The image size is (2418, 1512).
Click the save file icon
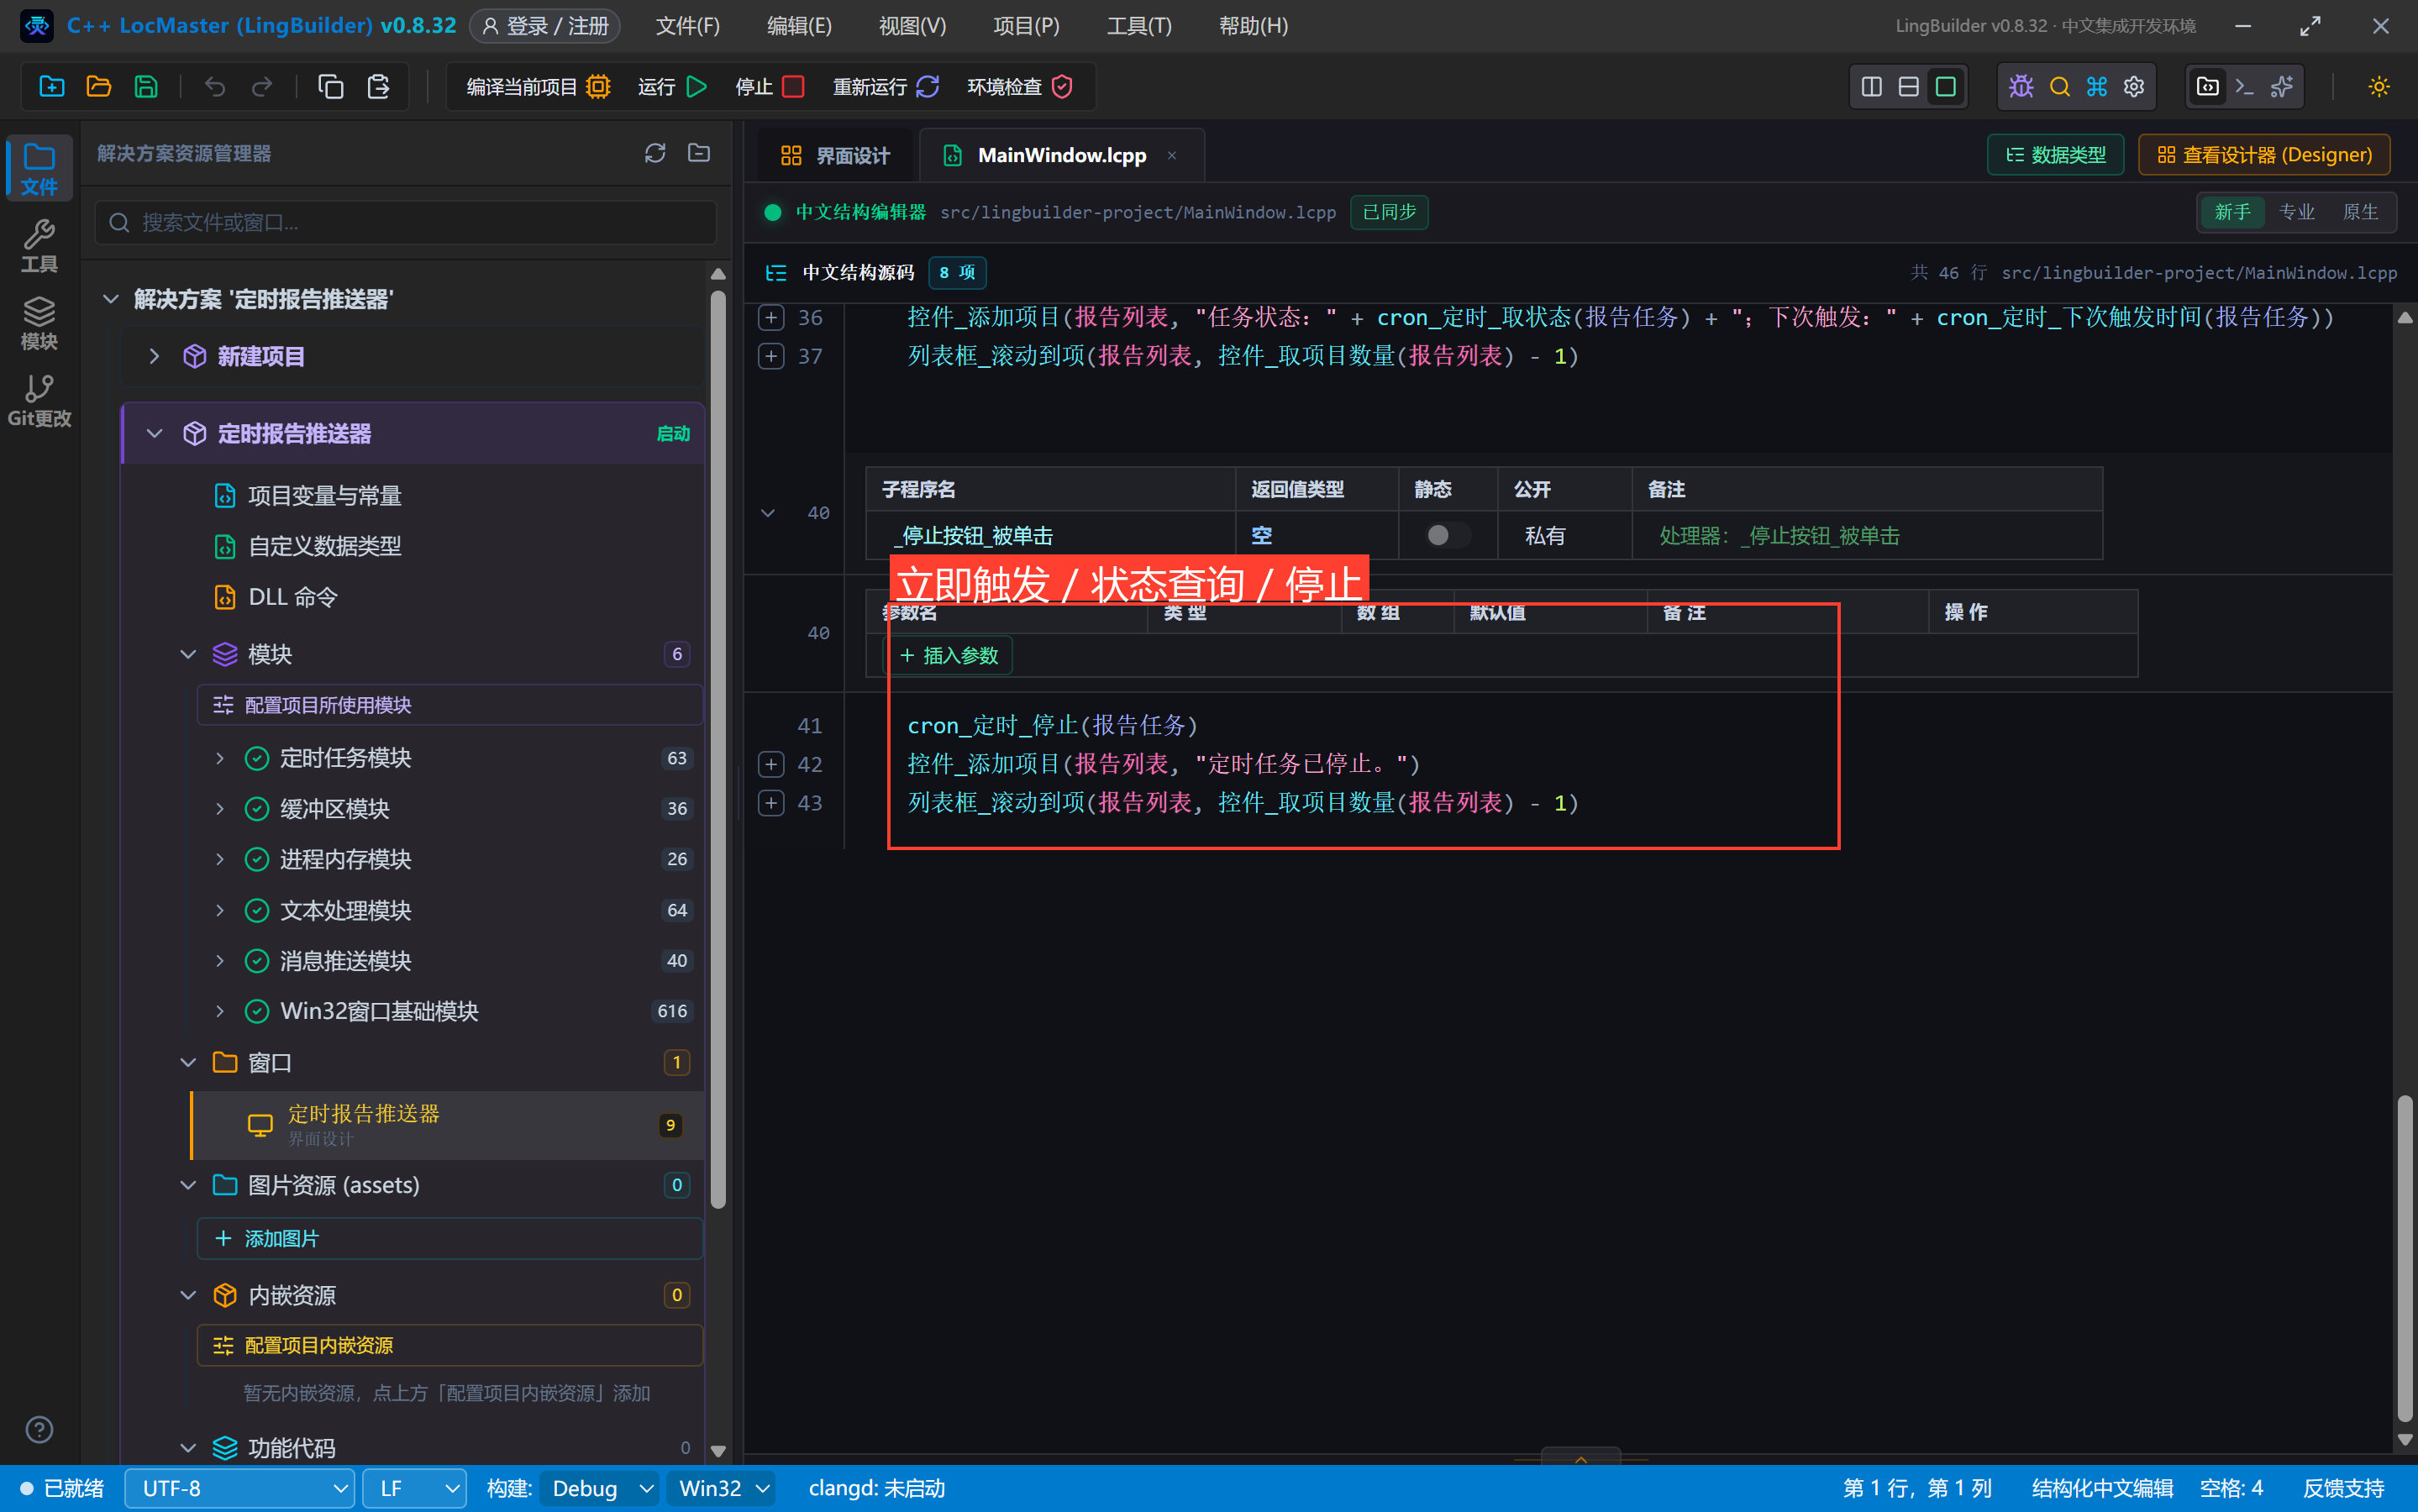click(146, 87)
